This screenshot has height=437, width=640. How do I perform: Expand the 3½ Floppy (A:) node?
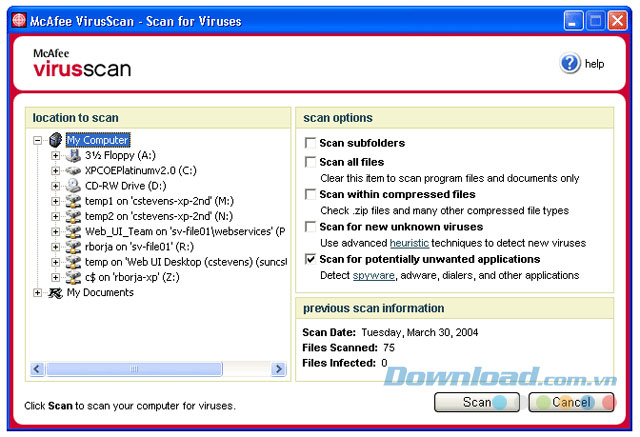coord(56,155)
